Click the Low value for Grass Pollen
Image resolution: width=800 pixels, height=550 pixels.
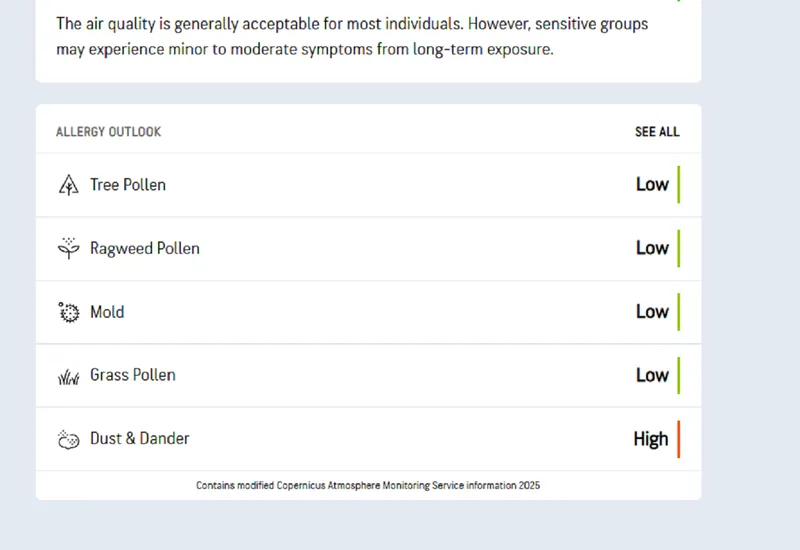(x=652, y=375)
